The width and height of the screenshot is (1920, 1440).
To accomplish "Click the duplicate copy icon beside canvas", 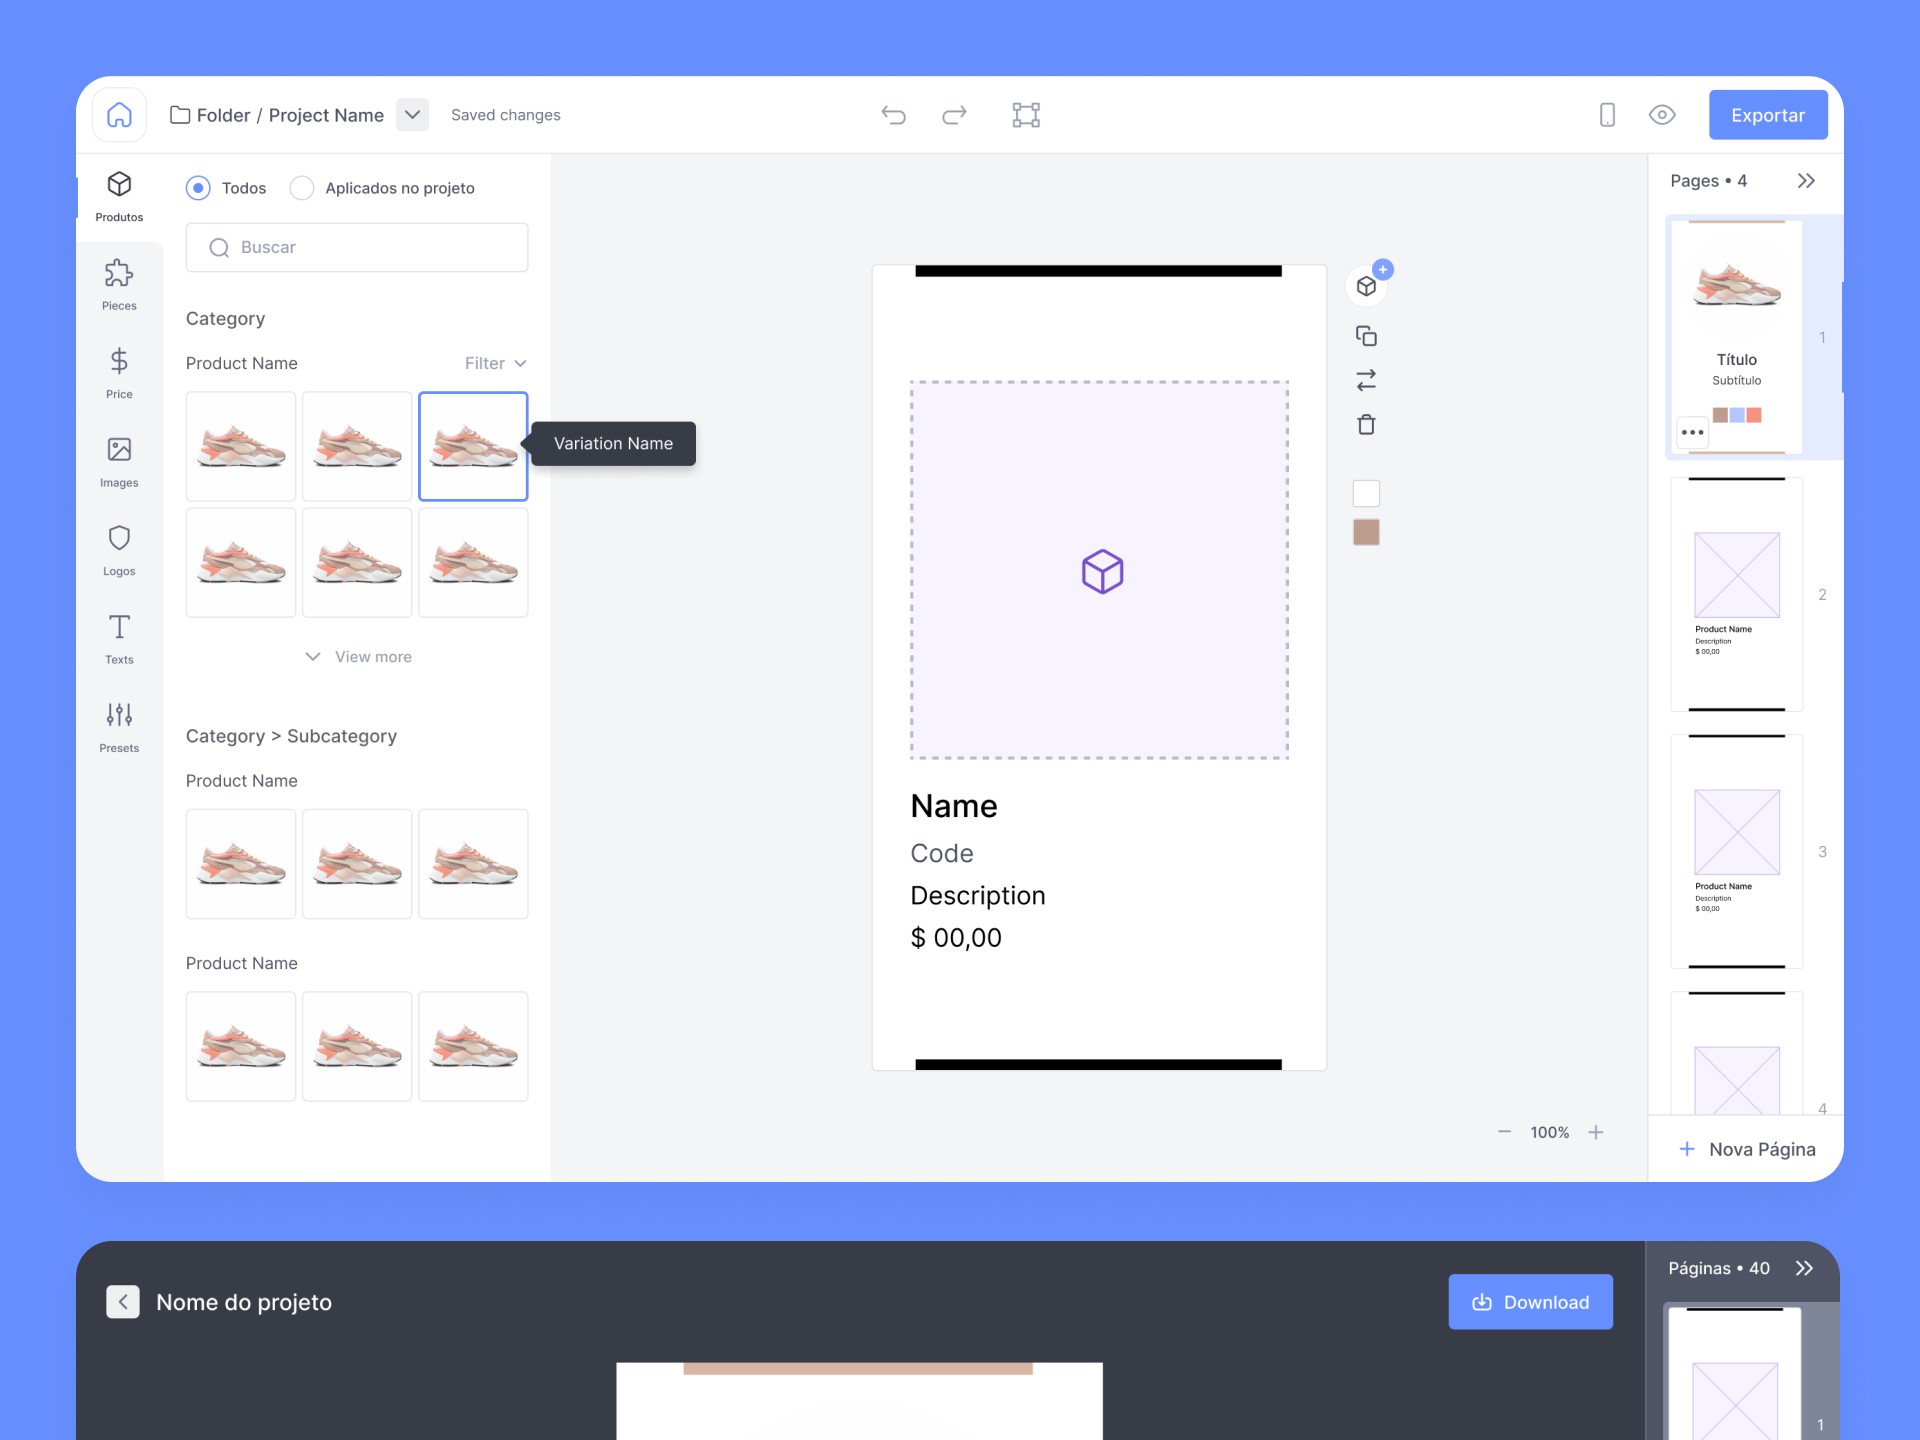I will click(x=1366, y=336).
